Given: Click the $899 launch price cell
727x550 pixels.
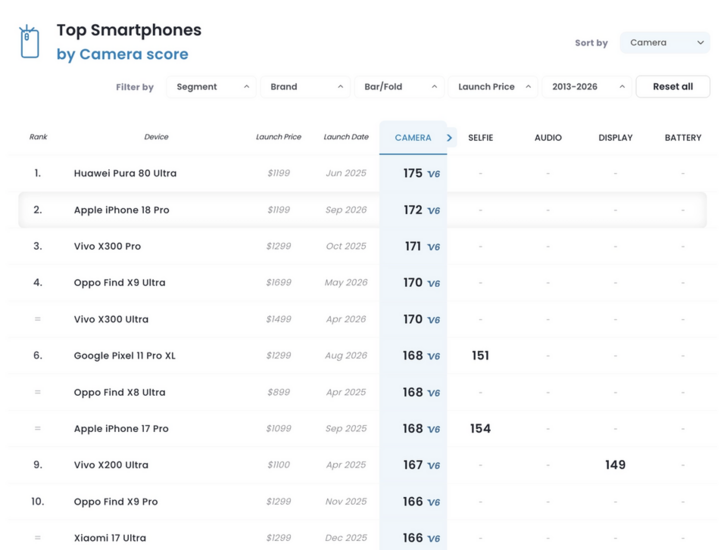Looking at the screenshot, I should click(279, 392).
